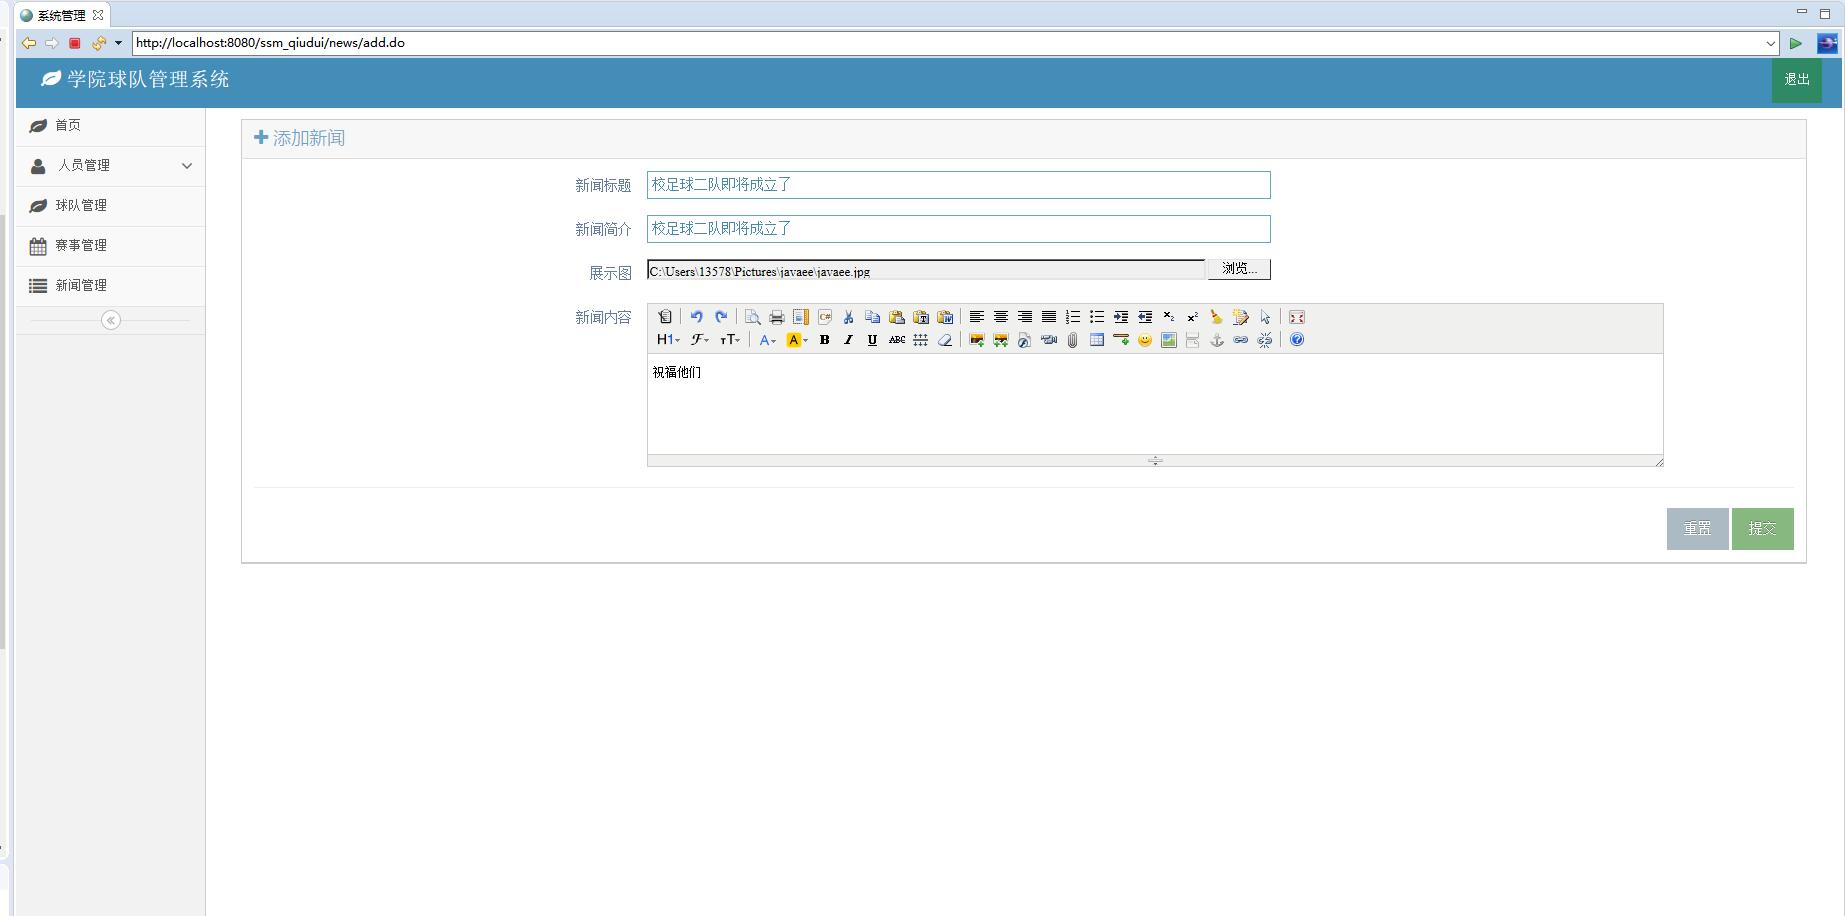Toggle bold formatting
Viewport: 1845px width, 916px height.
click(x=825, y=340)
